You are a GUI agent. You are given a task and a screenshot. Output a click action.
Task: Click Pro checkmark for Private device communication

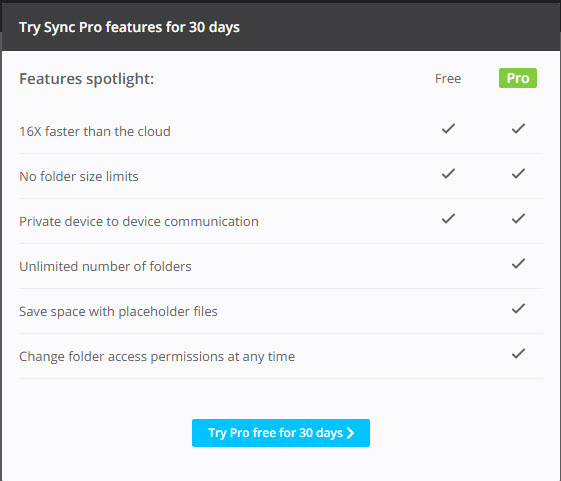tap(518, 219)
